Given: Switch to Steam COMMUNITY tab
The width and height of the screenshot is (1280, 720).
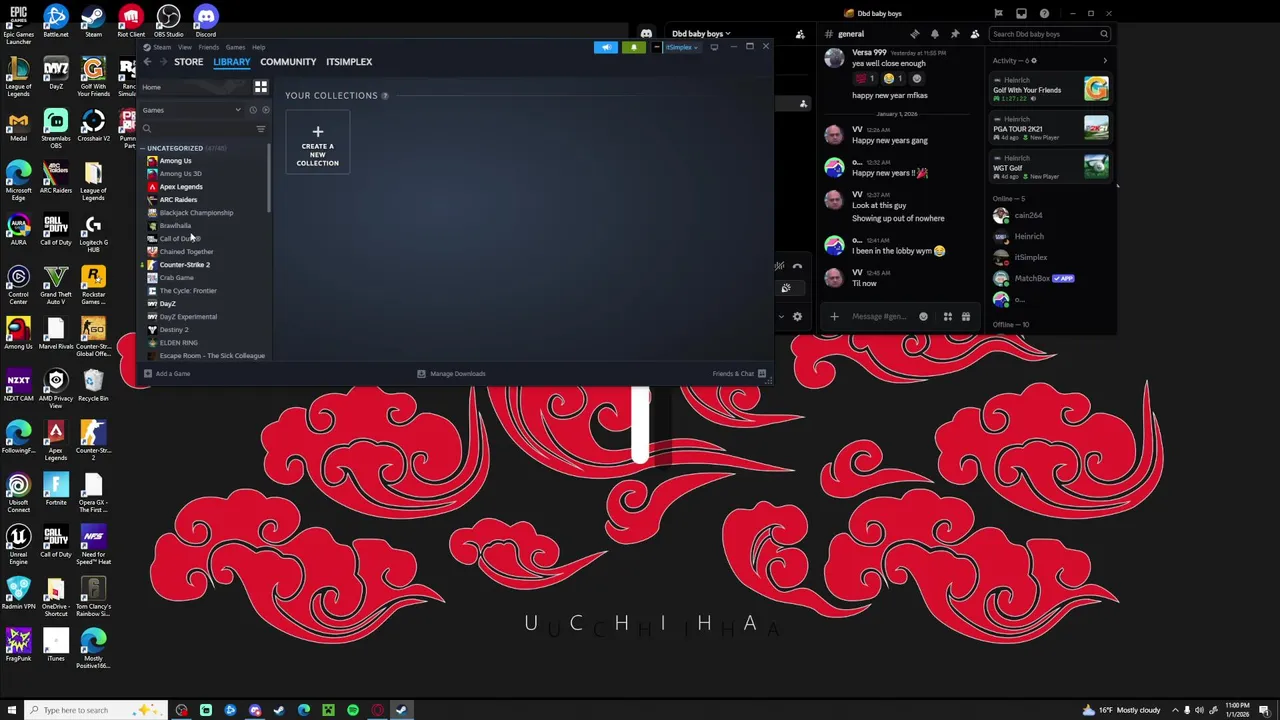Looking at the screenshot, I should pyautogui.click(x=288, y=62).
